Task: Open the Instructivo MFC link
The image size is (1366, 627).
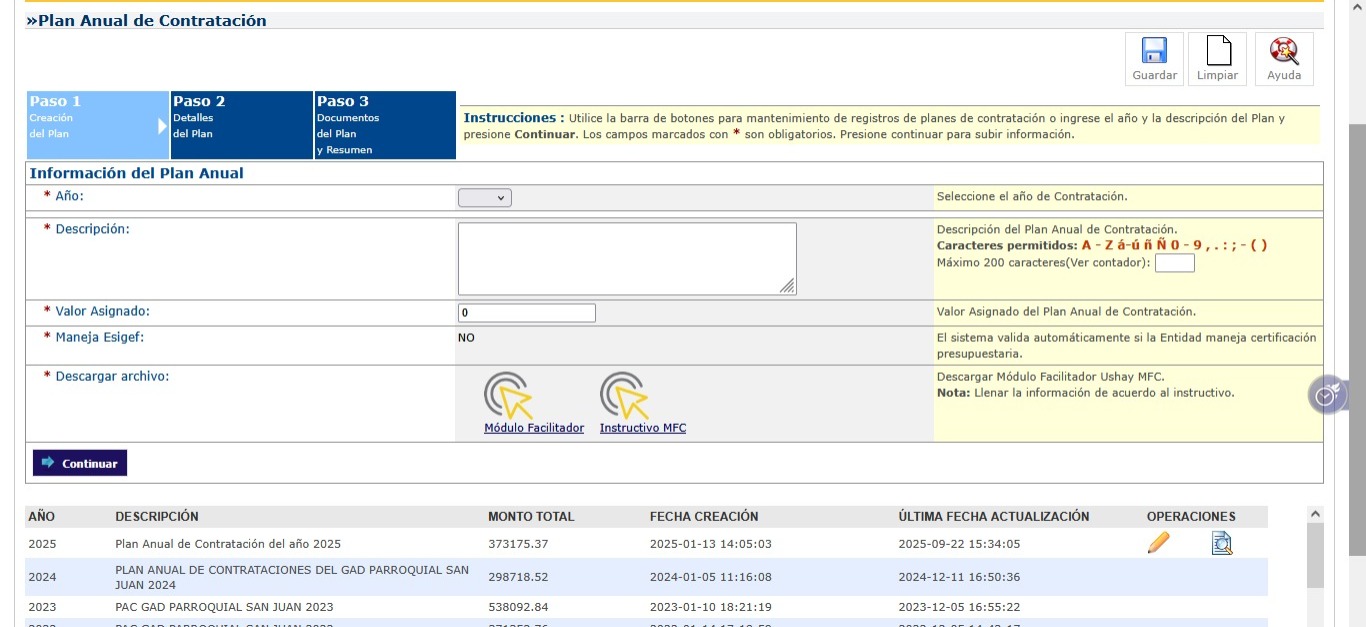Action: (x=643, y=428)
